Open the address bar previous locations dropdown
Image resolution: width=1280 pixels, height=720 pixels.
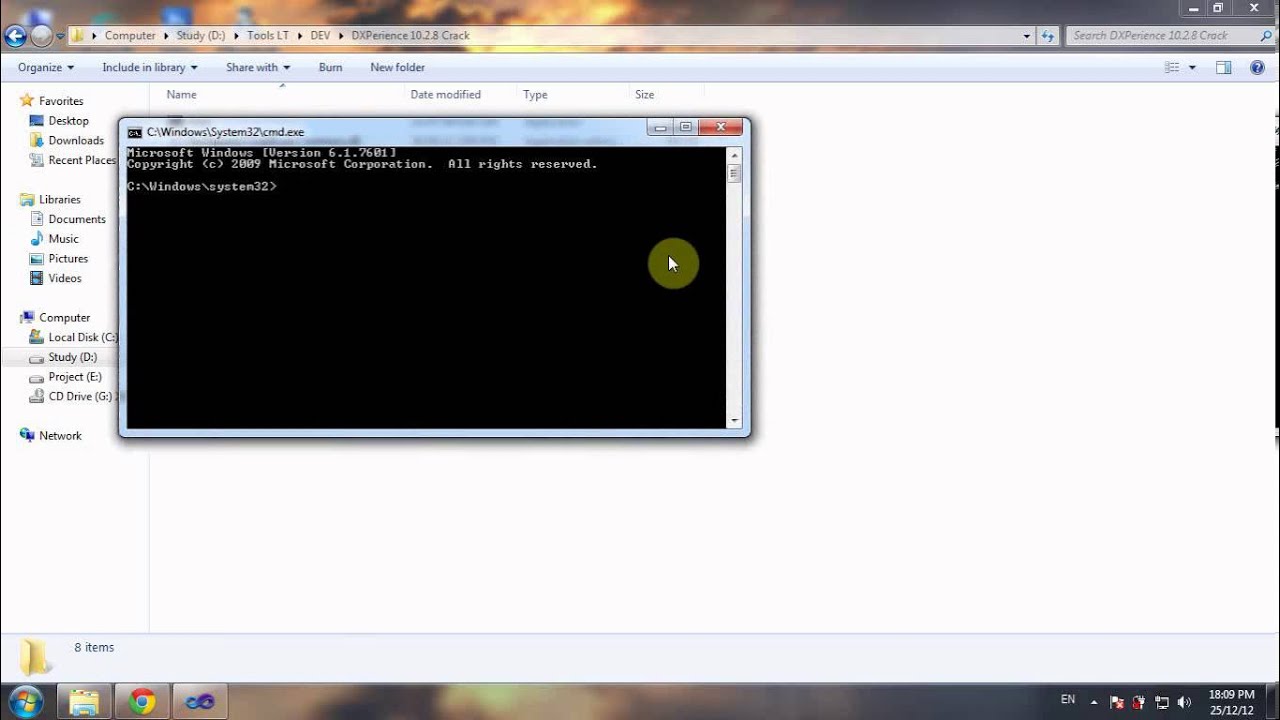(1026, 36)
